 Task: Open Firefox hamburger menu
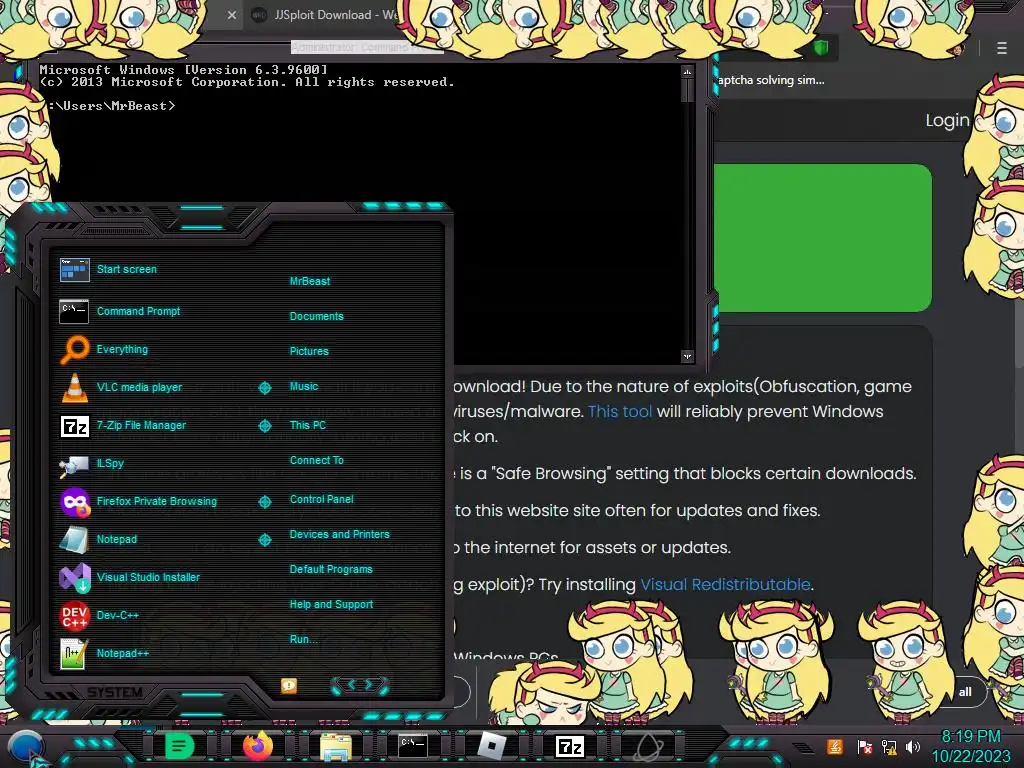pyautogui.click(x=1002, y=48)
